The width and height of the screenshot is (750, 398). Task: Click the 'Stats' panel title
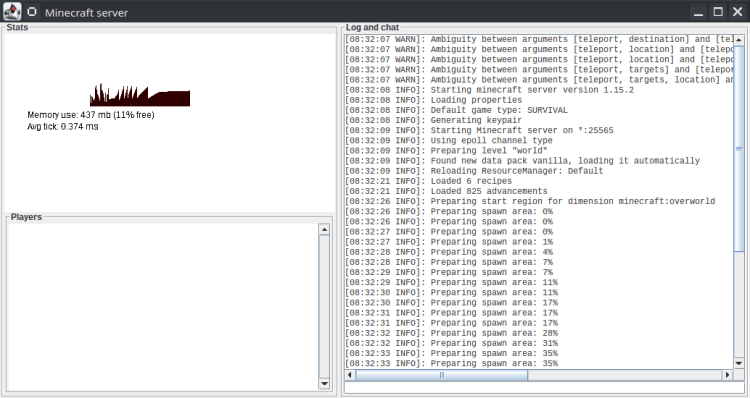[x=17, y=27]
